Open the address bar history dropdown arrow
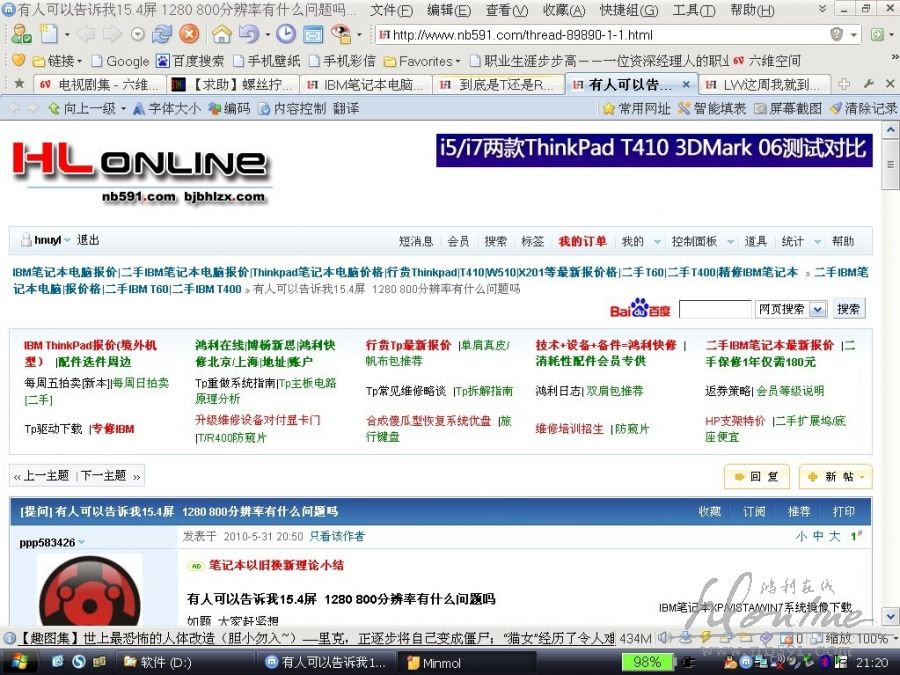Image resolution: width=900 pixels, height=675 pixels. point(854,35)
